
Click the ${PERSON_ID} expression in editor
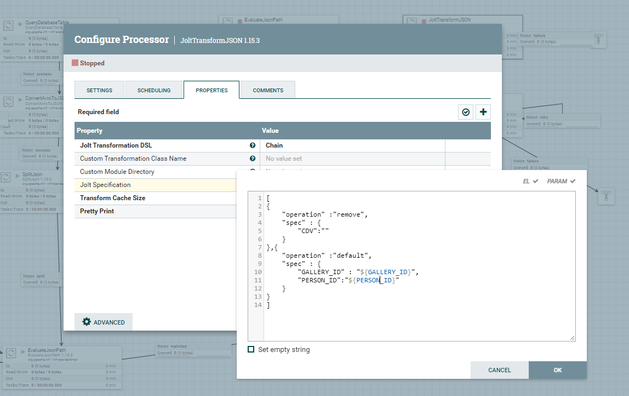coord(372,280)
